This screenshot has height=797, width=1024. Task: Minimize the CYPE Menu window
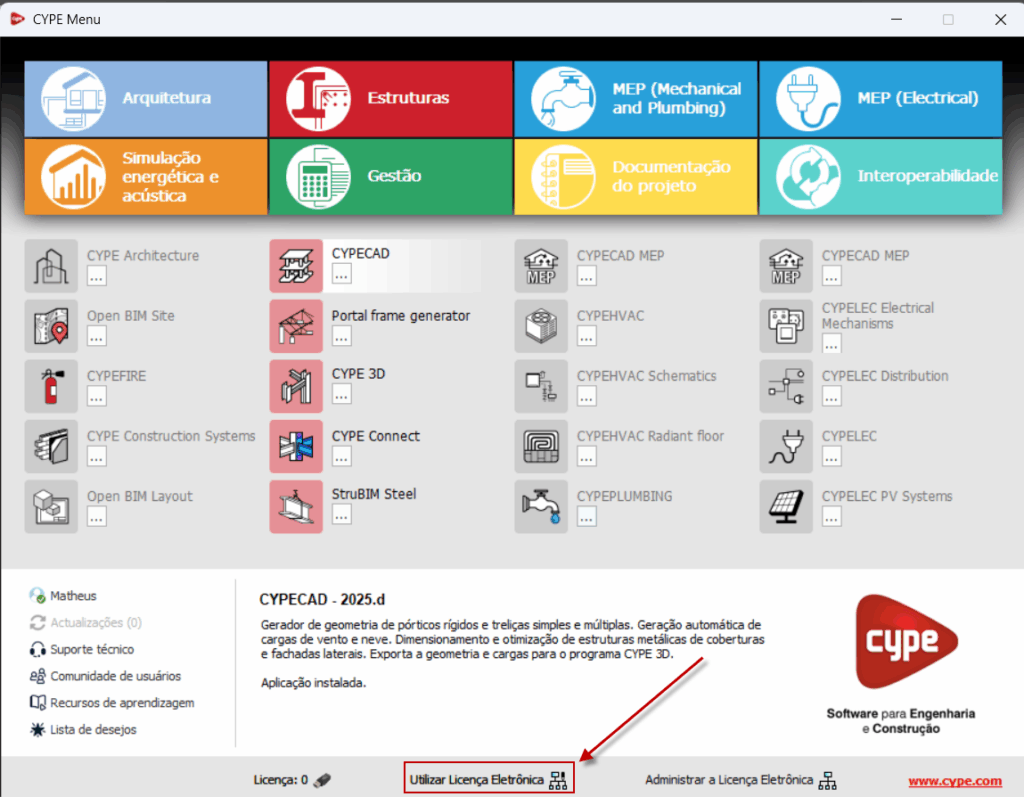897,20
